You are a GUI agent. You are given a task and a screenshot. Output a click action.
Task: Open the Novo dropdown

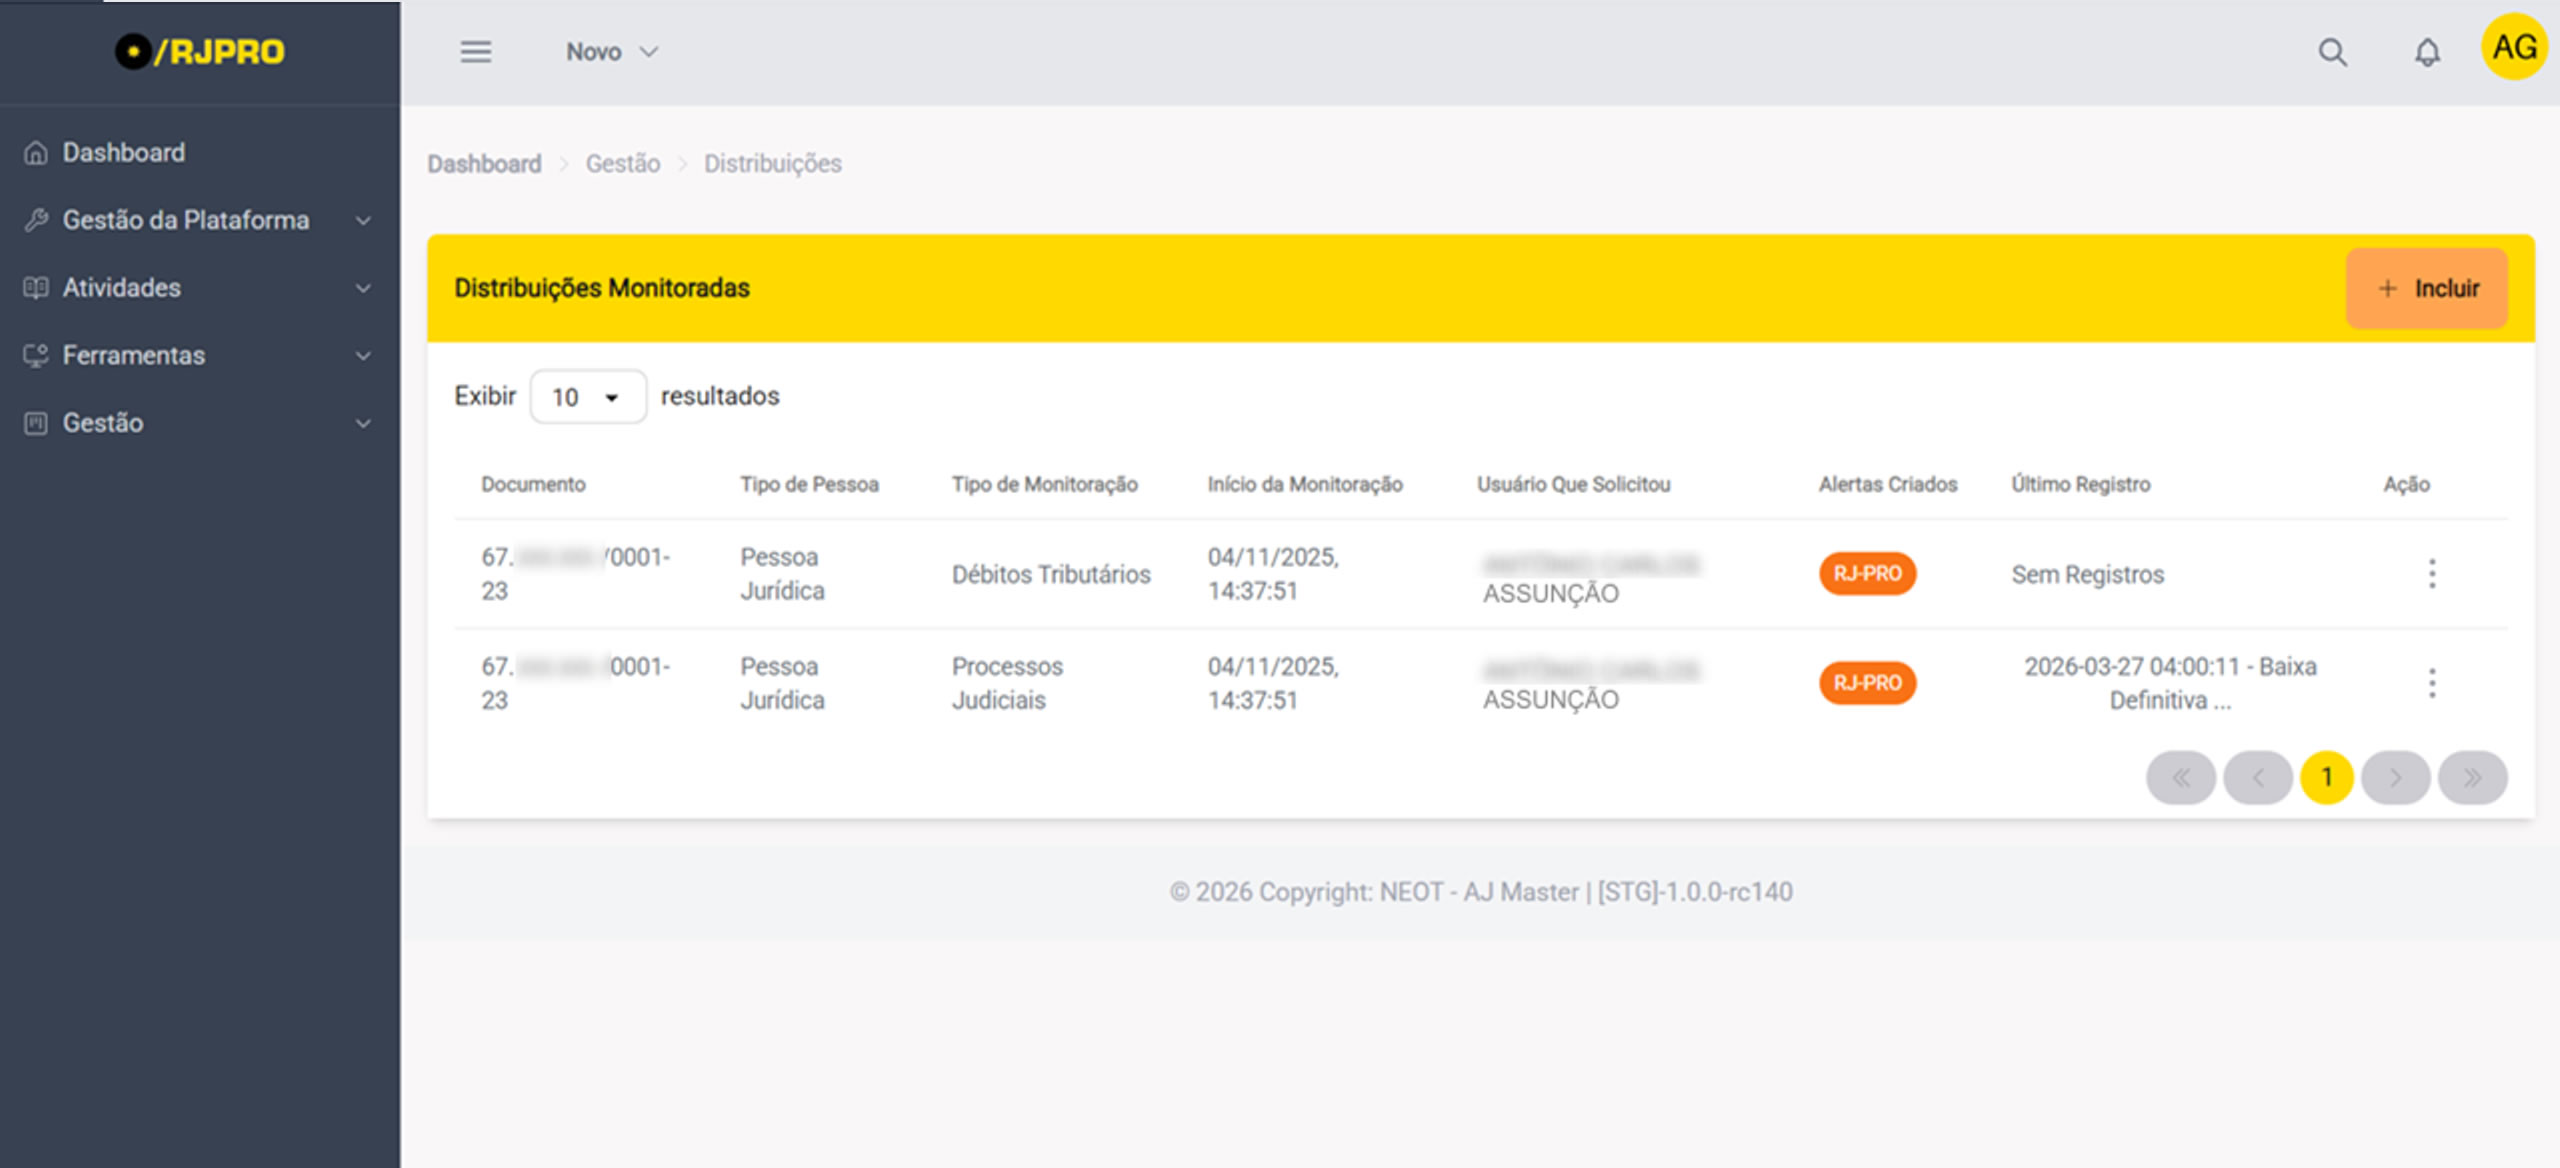click(x=612, y=52)
